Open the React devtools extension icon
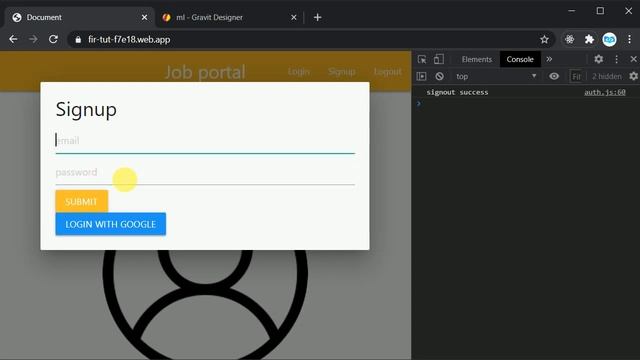Viewport: 640px width, 360px height. pyautogui.click(x=569, y=39)
